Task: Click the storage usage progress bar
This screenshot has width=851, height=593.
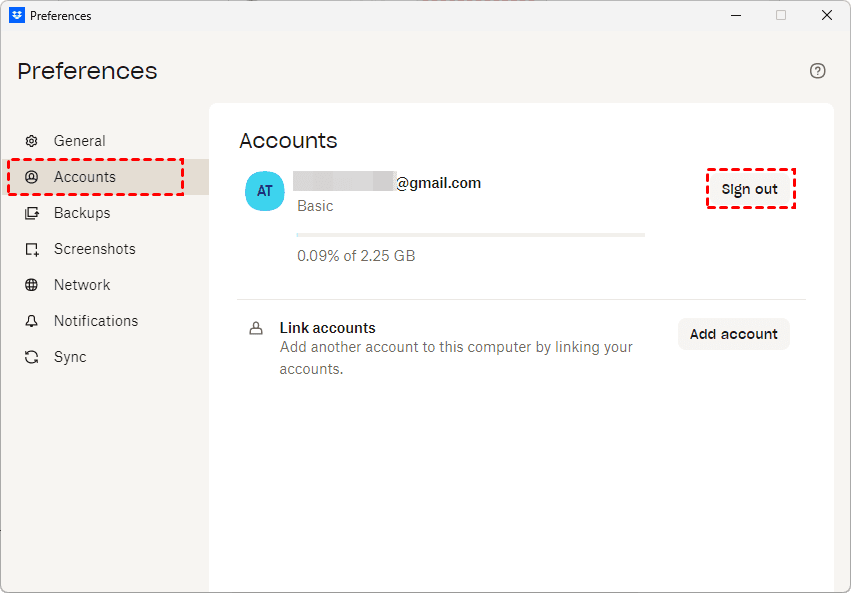Action: pos(470,235)
